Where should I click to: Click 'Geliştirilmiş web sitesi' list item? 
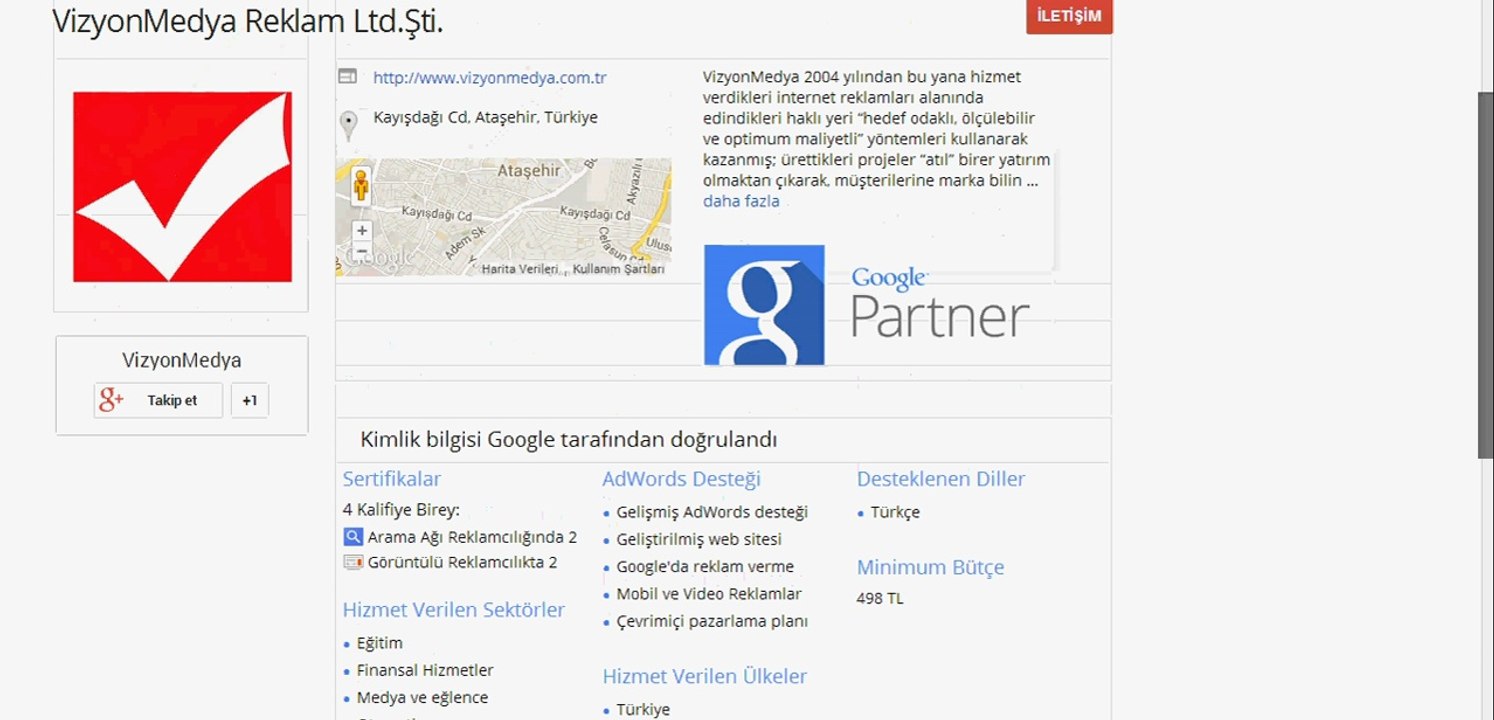[699, 539]
